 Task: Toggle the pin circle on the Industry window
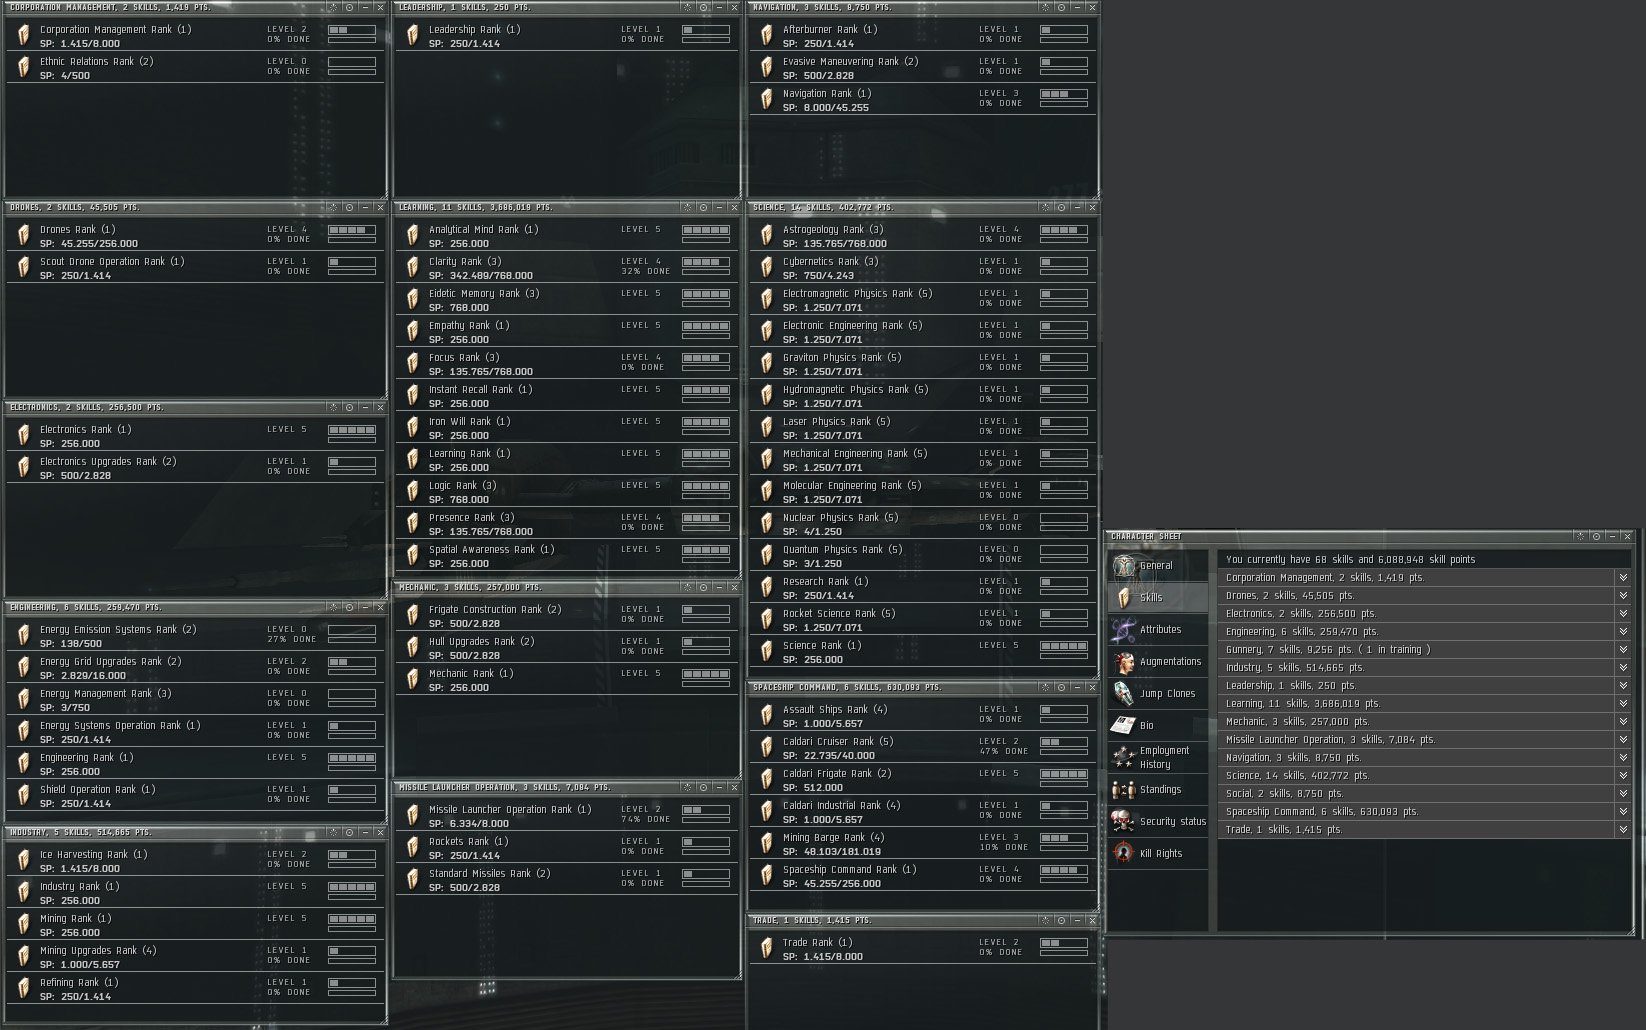coord(349,832)
